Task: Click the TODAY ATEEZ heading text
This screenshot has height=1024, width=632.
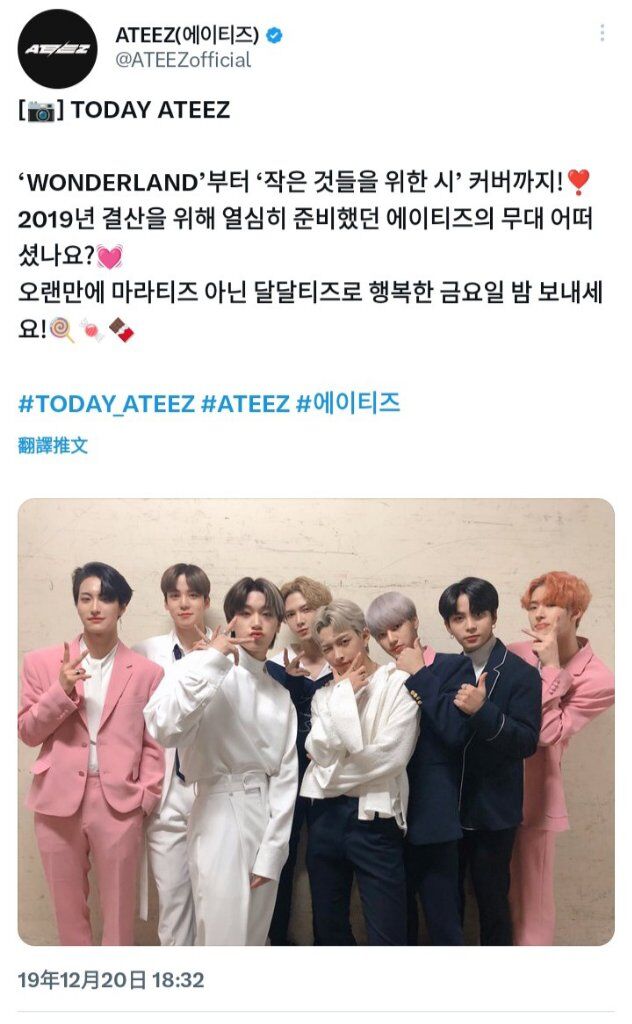Action: pos(150,110)
